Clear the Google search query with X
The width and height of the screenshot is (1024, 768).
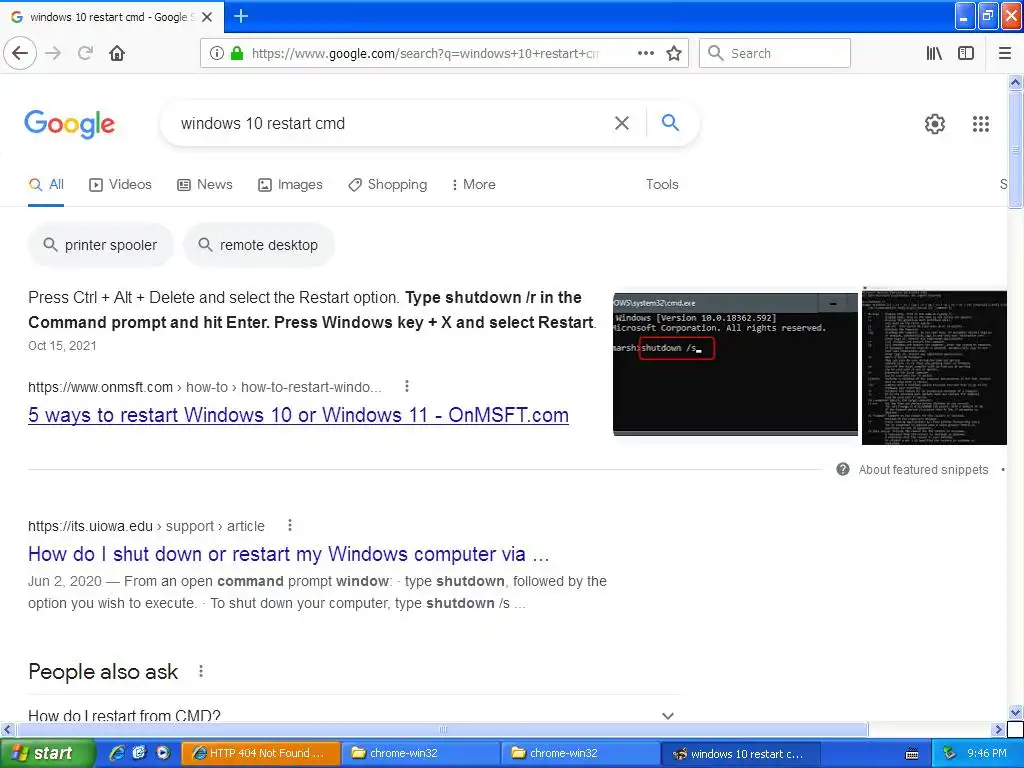coord(622,123)
